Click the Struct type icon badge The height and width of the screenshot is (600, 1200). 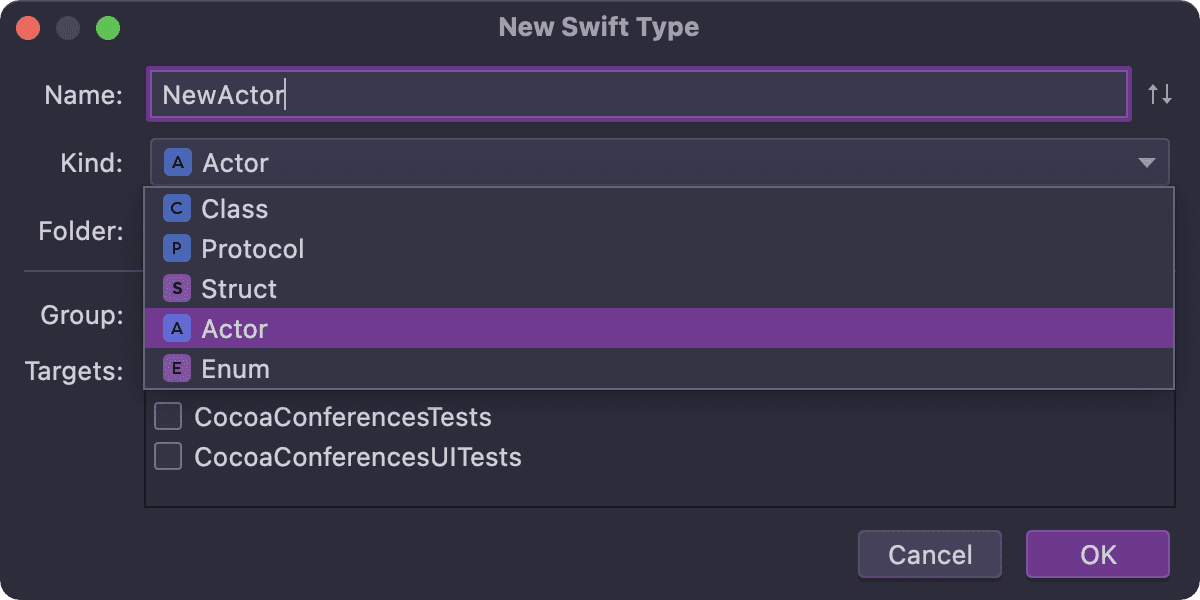[x=176, y=289]
